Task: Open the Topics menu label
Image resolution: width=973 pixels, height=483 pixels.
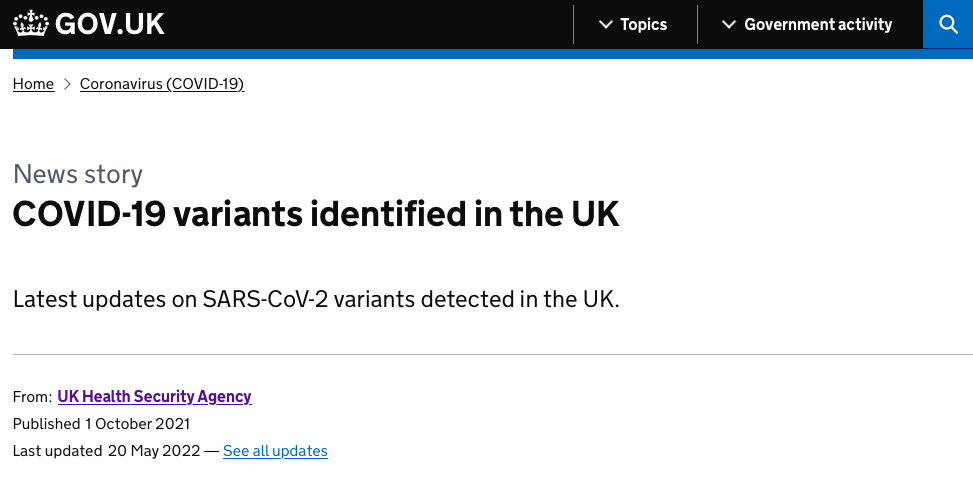Action: [x=643, y=24]
